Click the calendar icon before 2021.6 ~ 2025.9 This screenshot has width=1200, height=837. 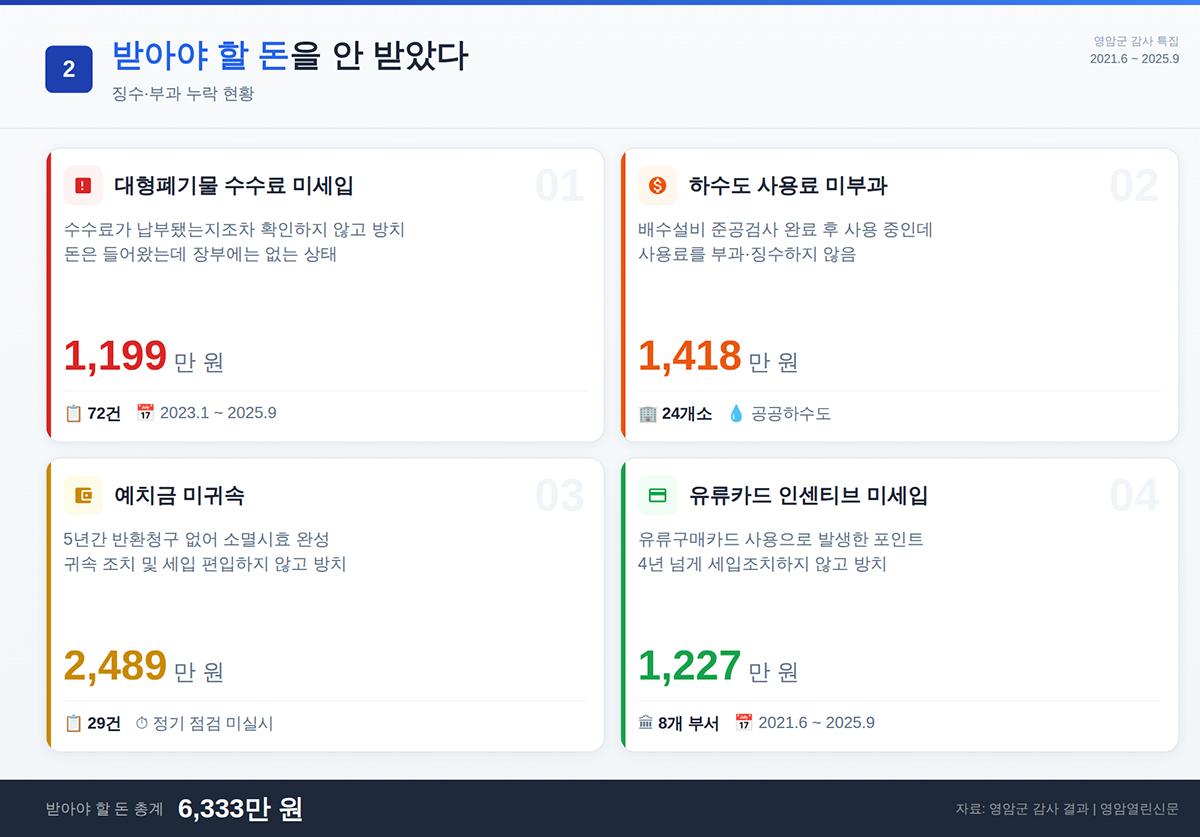(x=743, y=723)
